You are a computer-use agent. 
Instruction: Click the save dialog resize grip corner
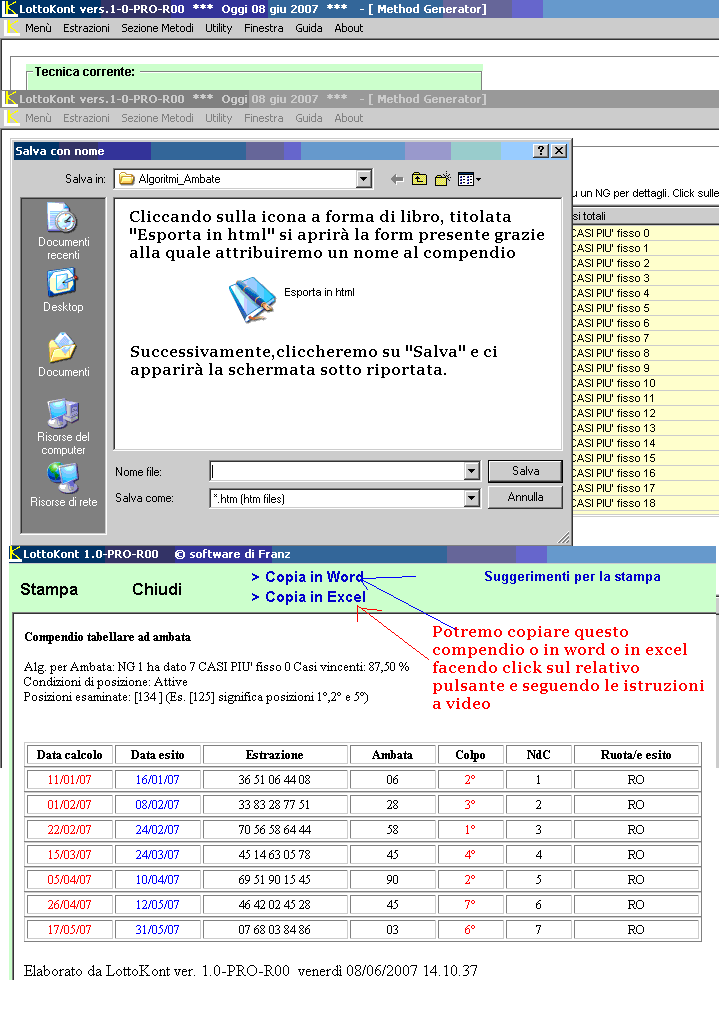564,537
